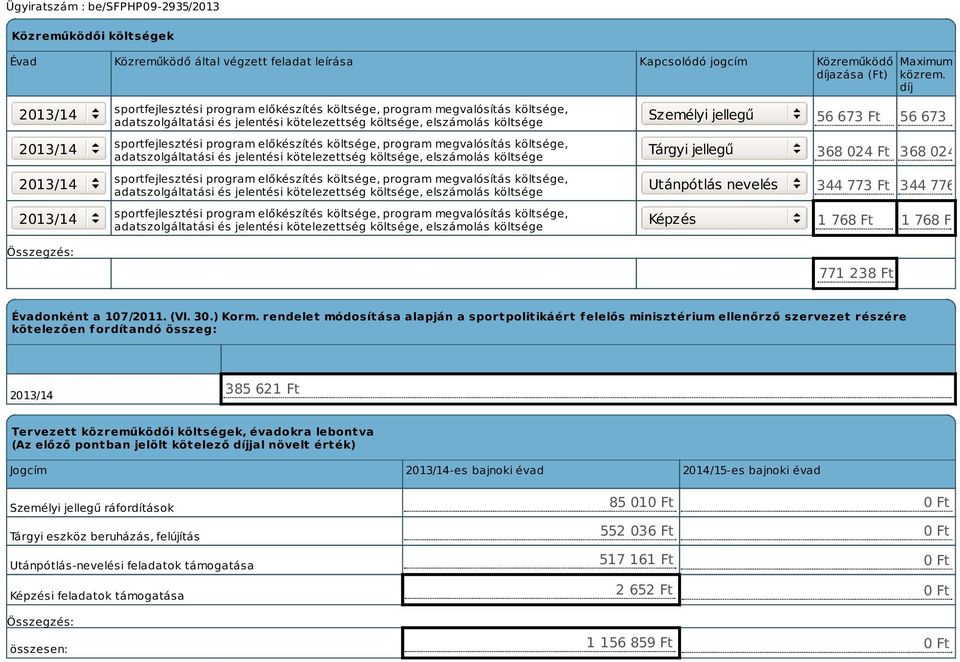
Task: Click the 552 036 Ft Tárgyi eszköz beruházás value
Action: coord(541,531)
